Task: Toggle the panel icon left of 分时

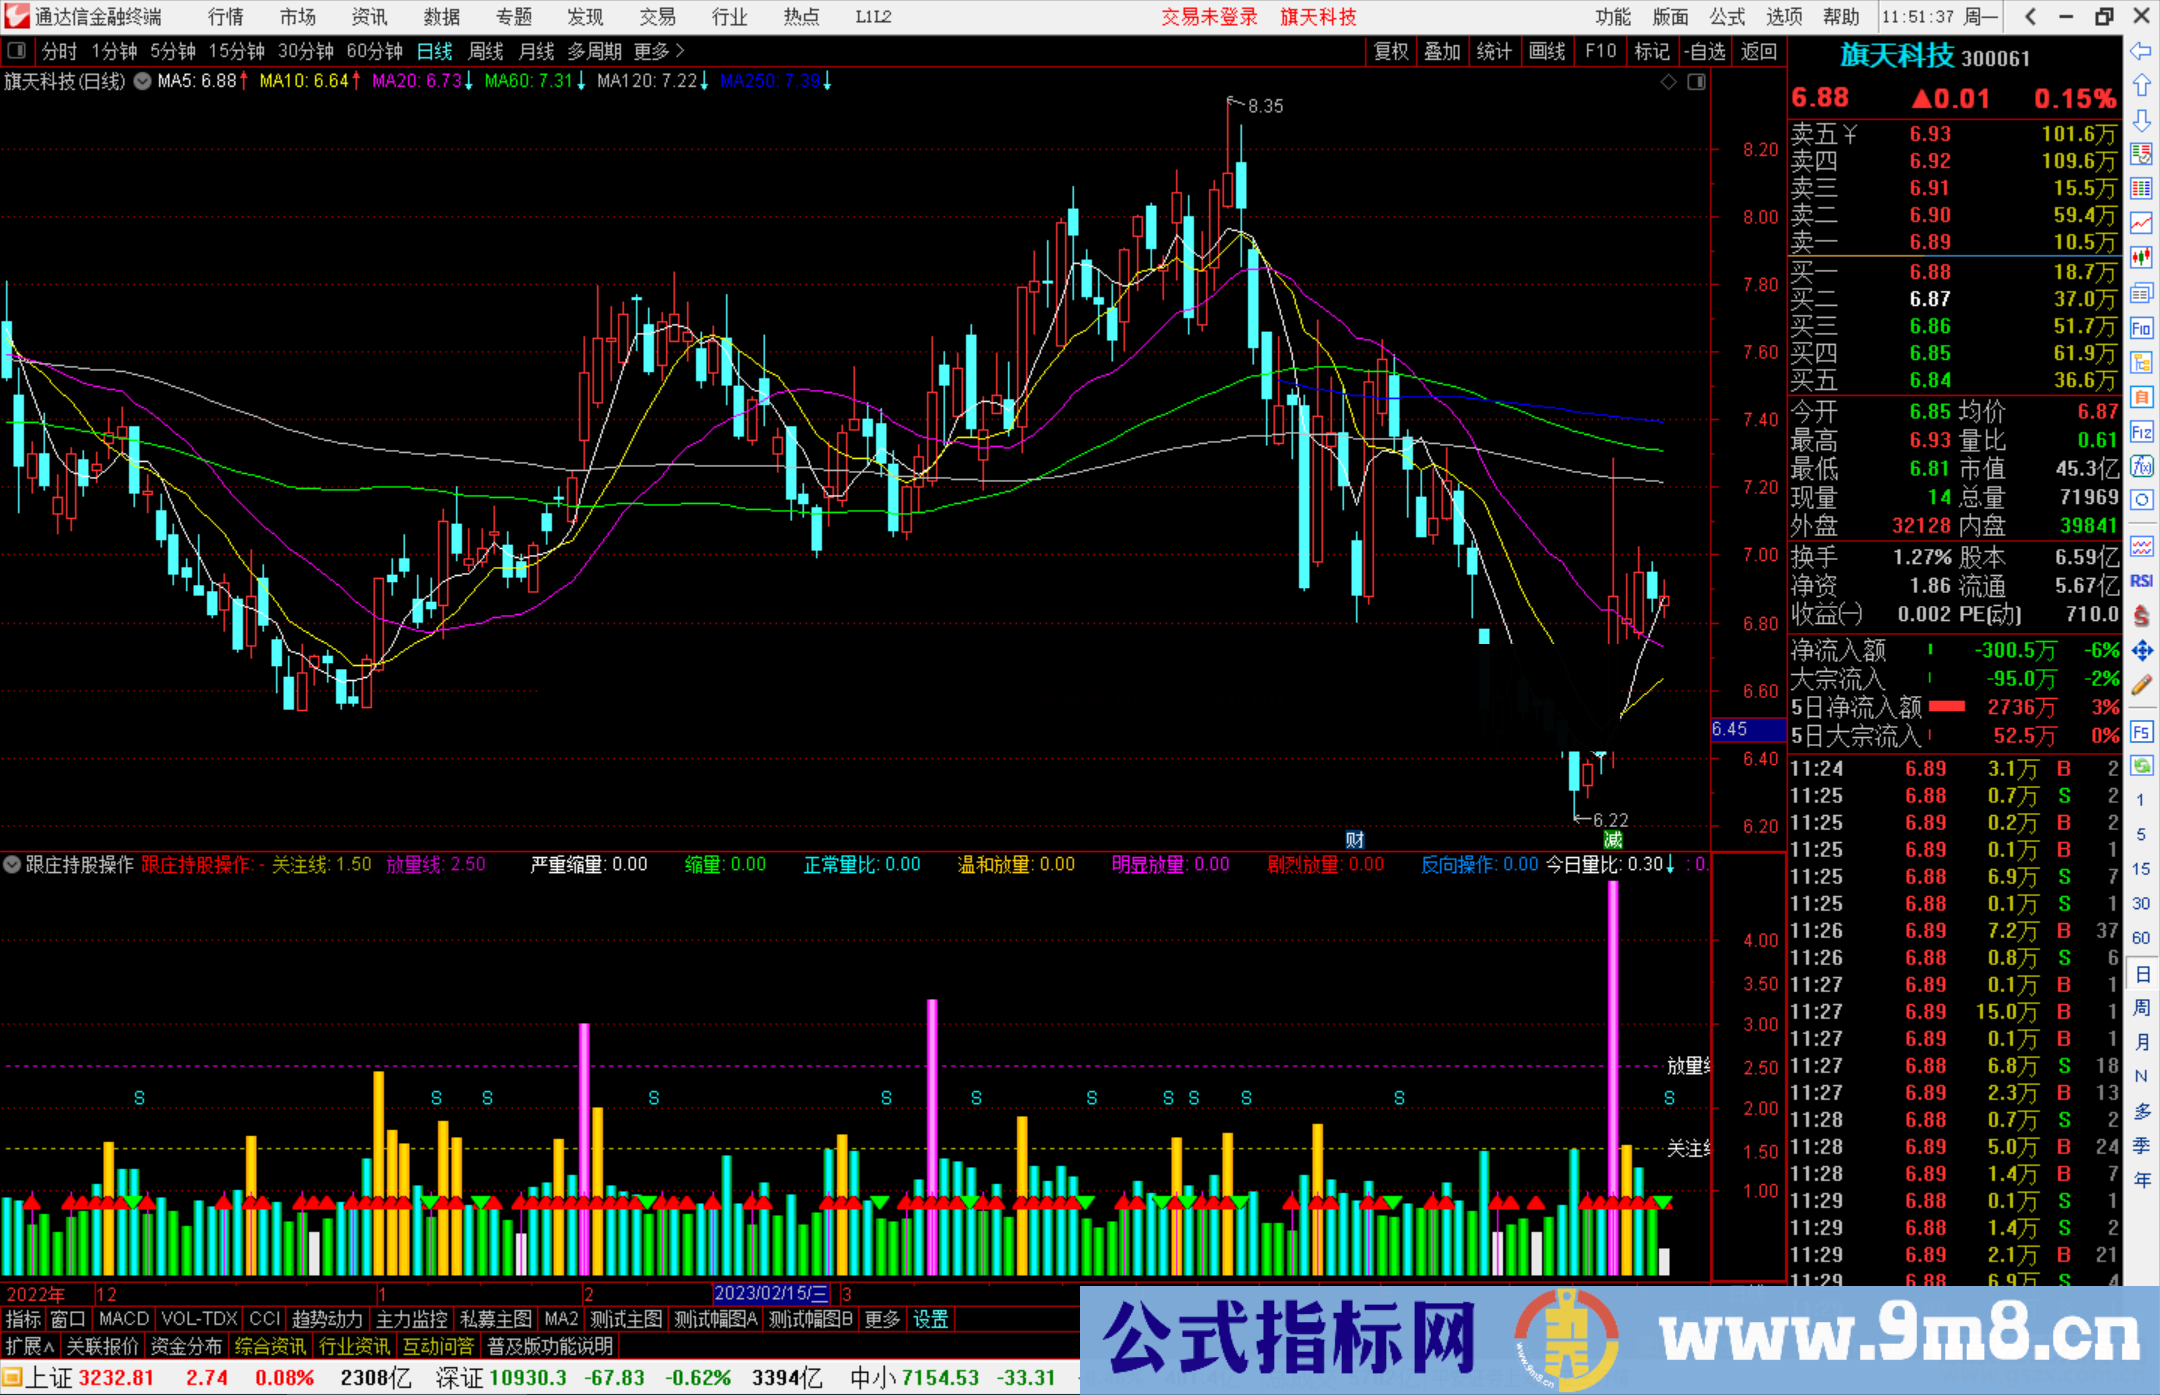Action: point(17,50)
